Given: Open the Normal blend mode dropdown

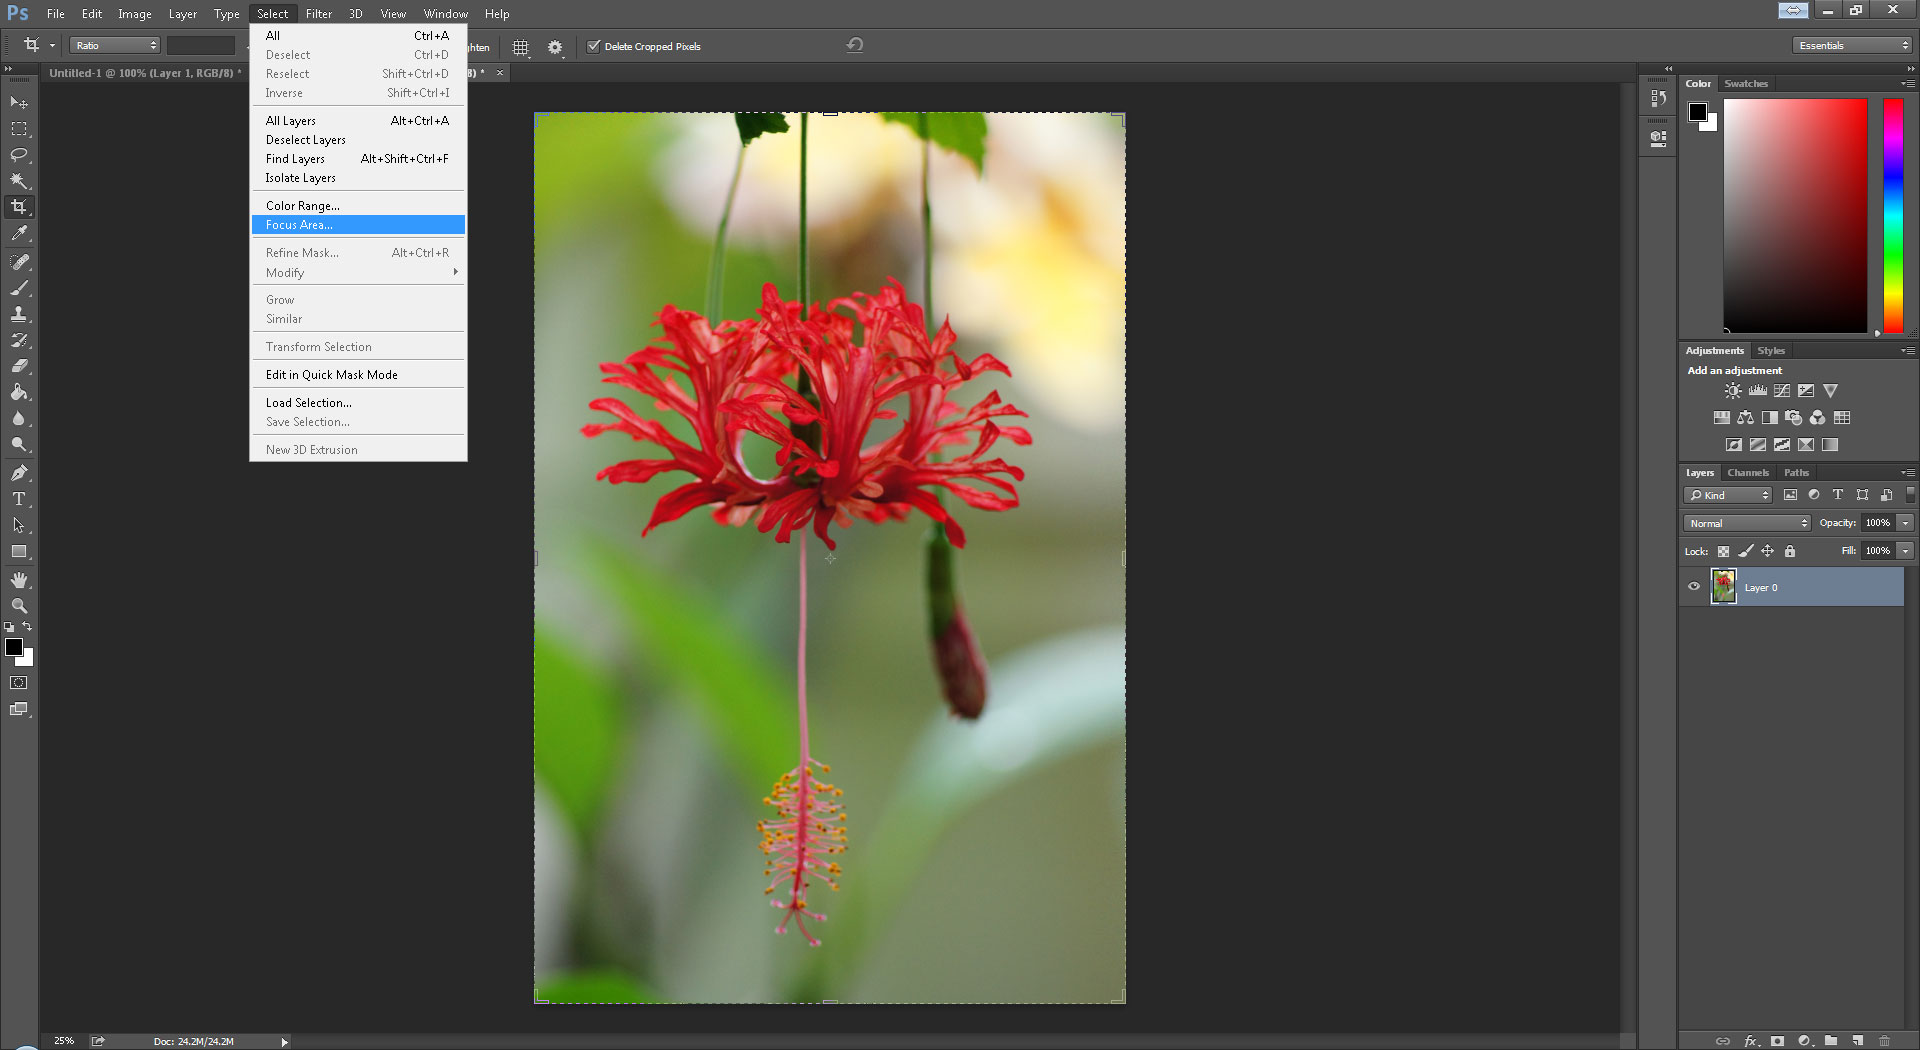Looking at the screenshot, I should [x=1747, y=523].
